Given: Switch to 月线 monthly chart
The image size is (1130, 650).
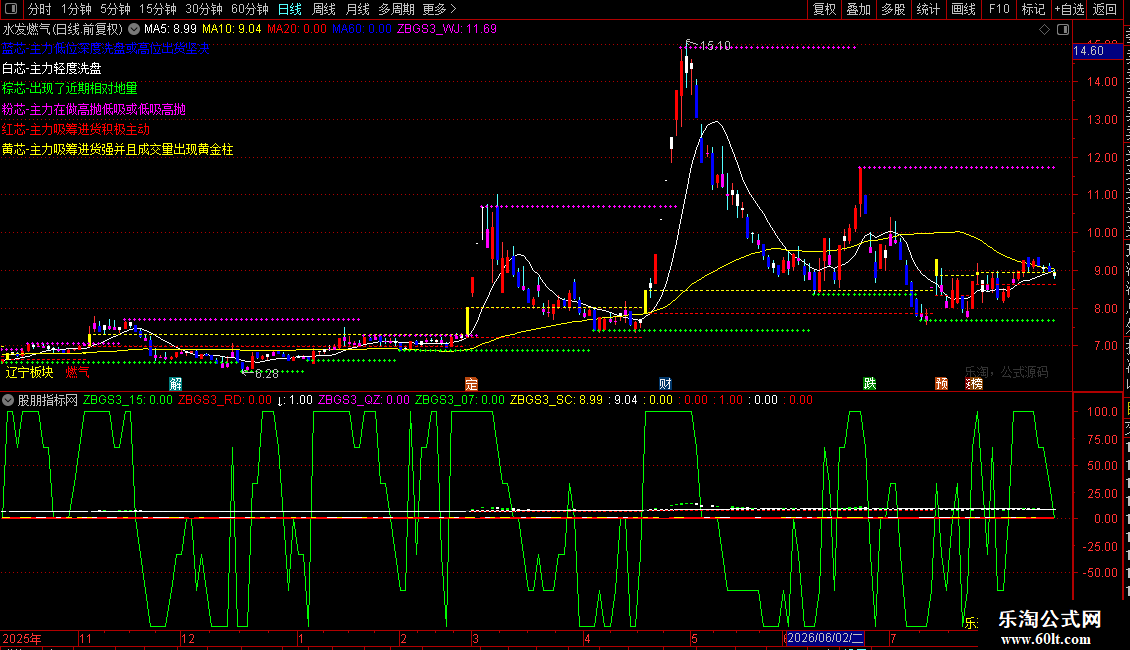Looking at the screenshot, I should click(357, 9).
